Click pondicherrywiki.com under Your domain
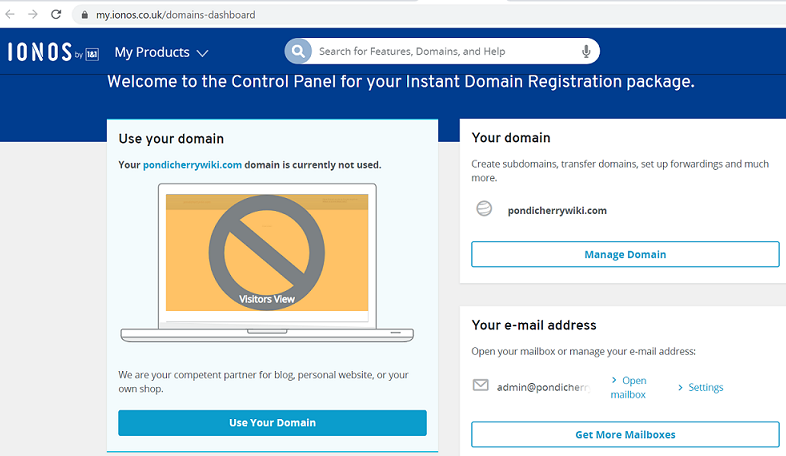 click(x=557, y=210)
